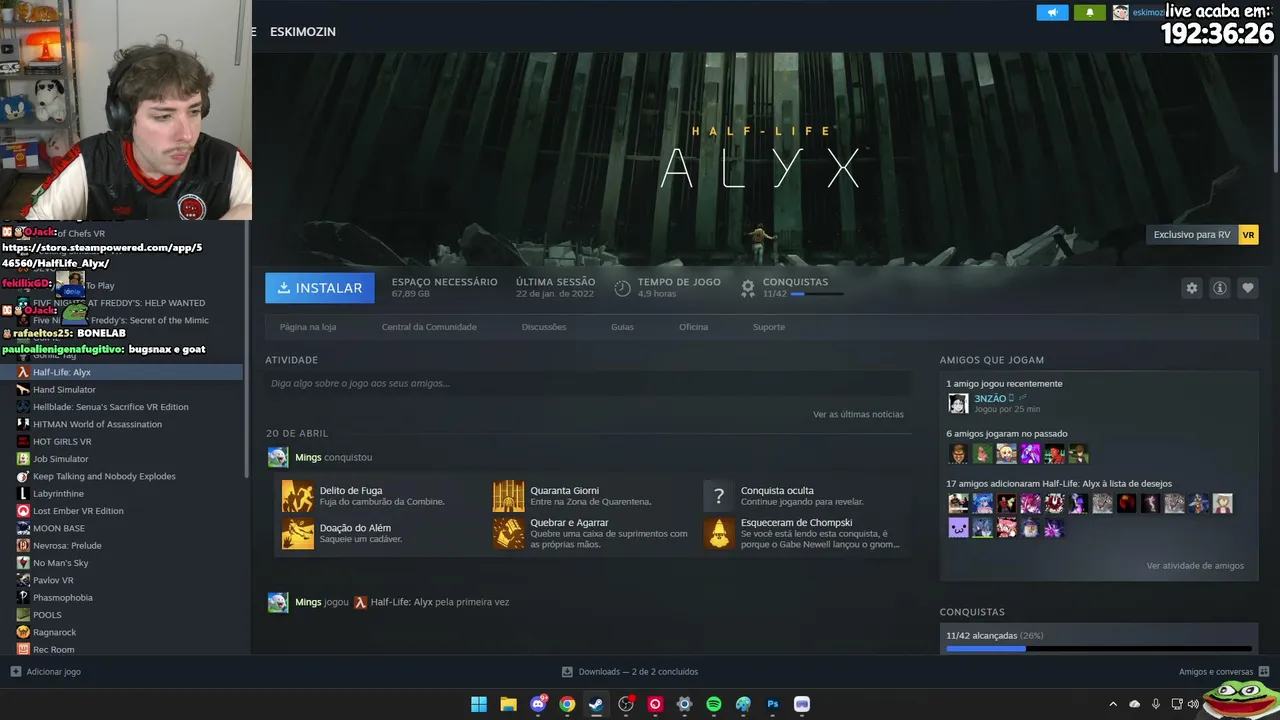Open the game settings gear icon
This screenshot has width=1280, height=720.
tap(1191, 288)
